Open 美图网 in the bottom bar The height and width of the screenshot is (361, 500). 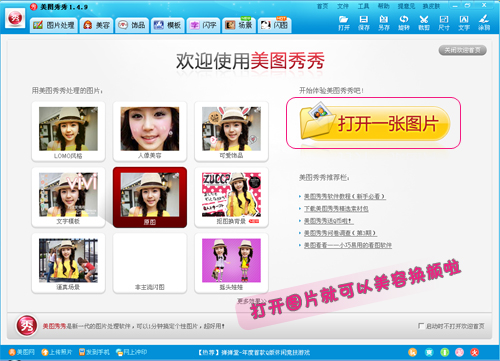point(22,352)
